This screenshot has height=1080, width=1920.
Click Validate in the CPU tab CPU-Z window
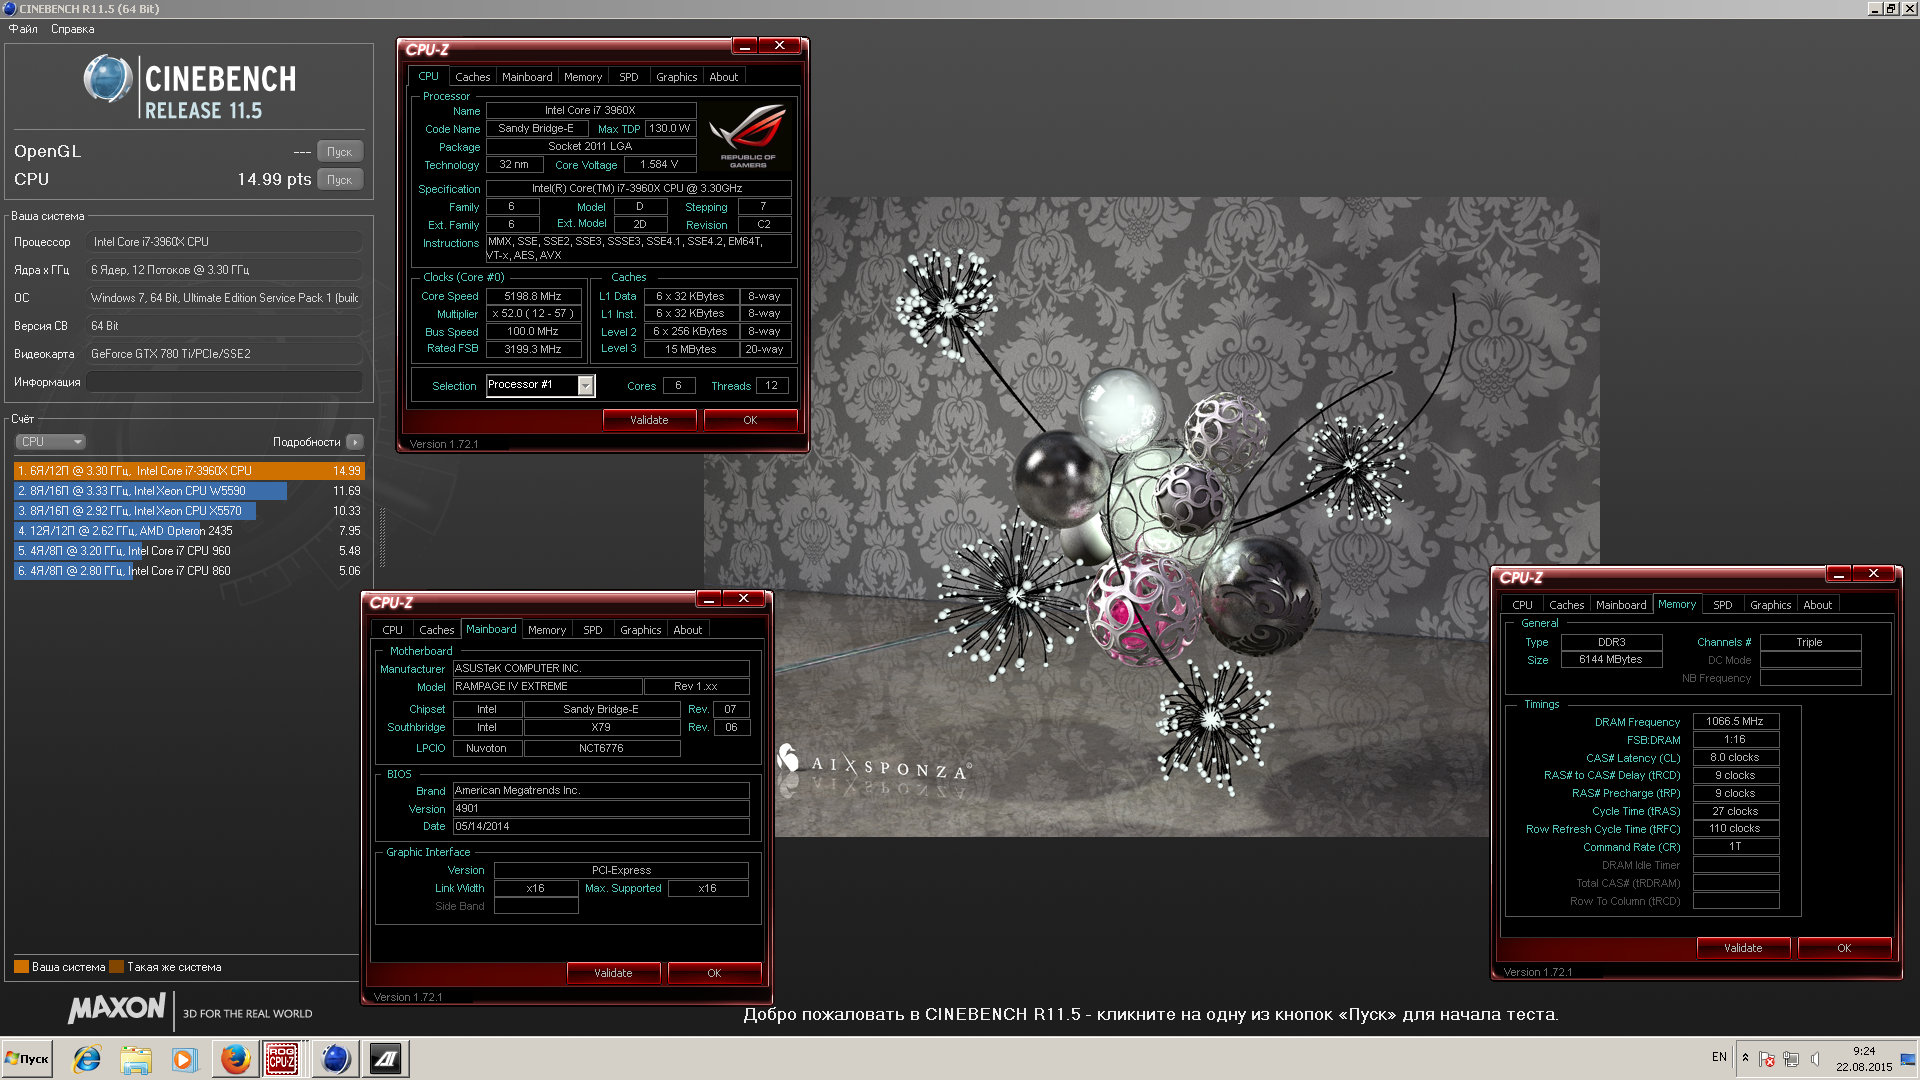tap(649, 420)
